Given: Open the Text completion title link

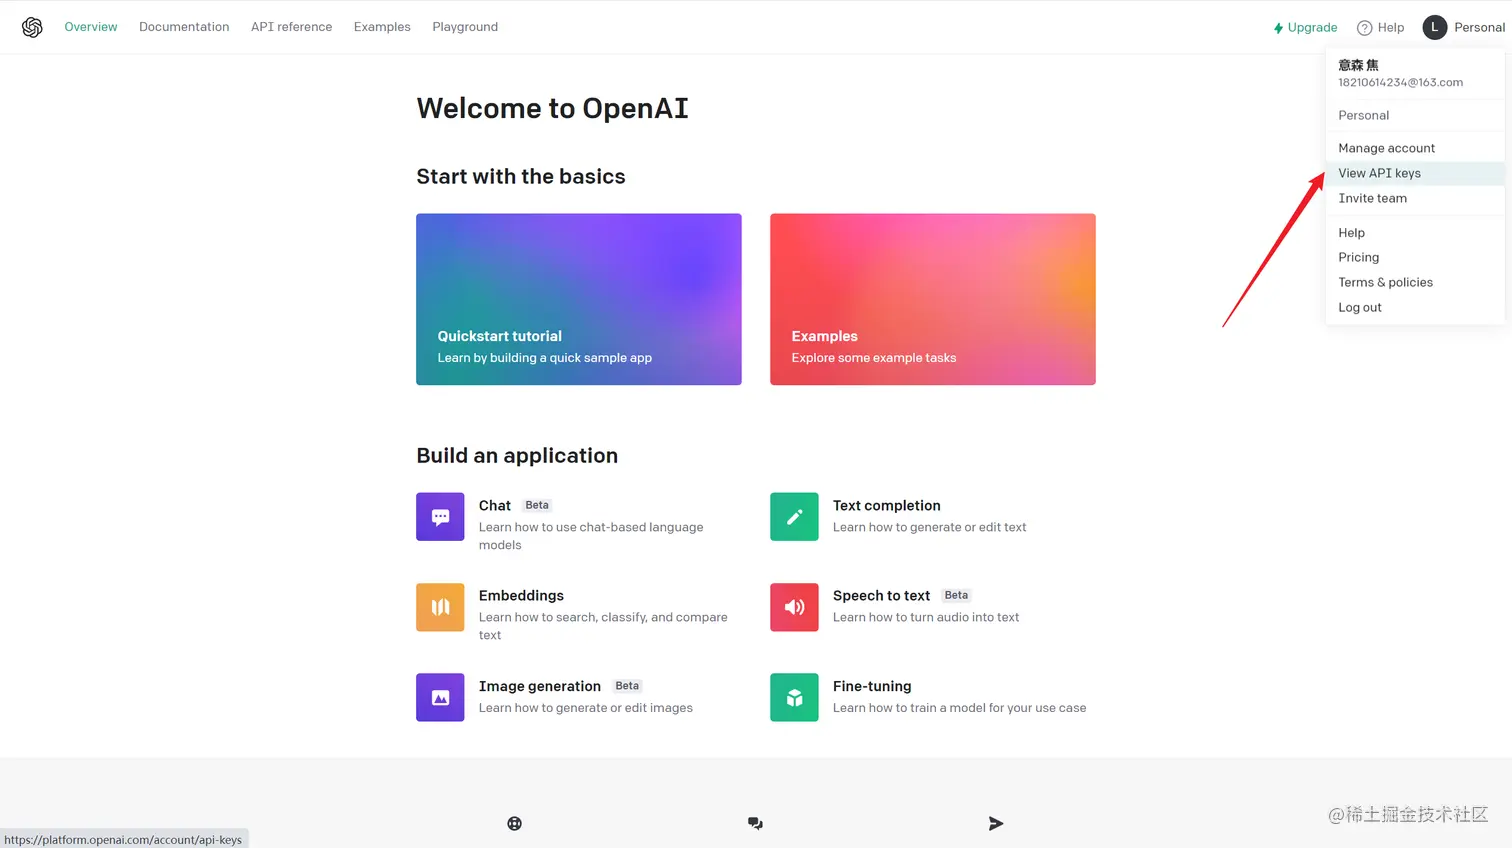Looking at the screenshot, I should click(887, 505).
